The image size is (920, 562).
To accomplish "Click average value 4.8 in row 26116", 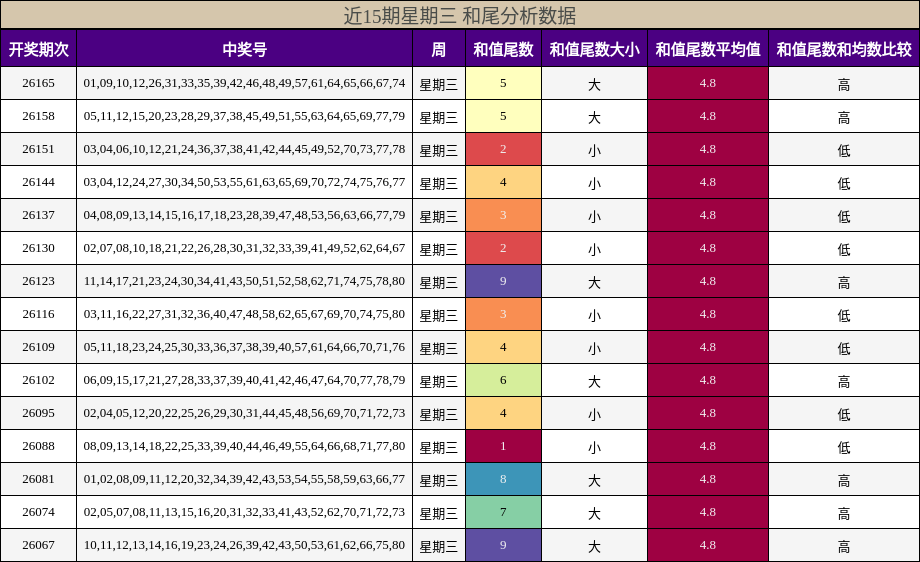I will click(708, 314).
